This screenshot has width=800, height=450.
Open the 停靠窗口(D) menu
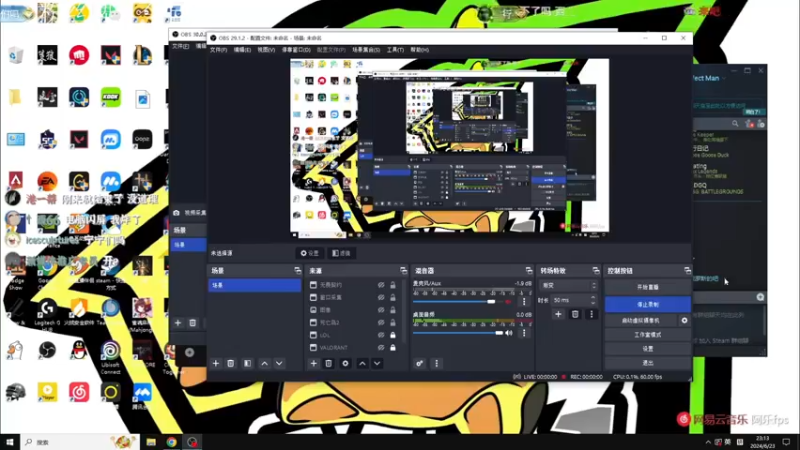(x=296, y=50)
